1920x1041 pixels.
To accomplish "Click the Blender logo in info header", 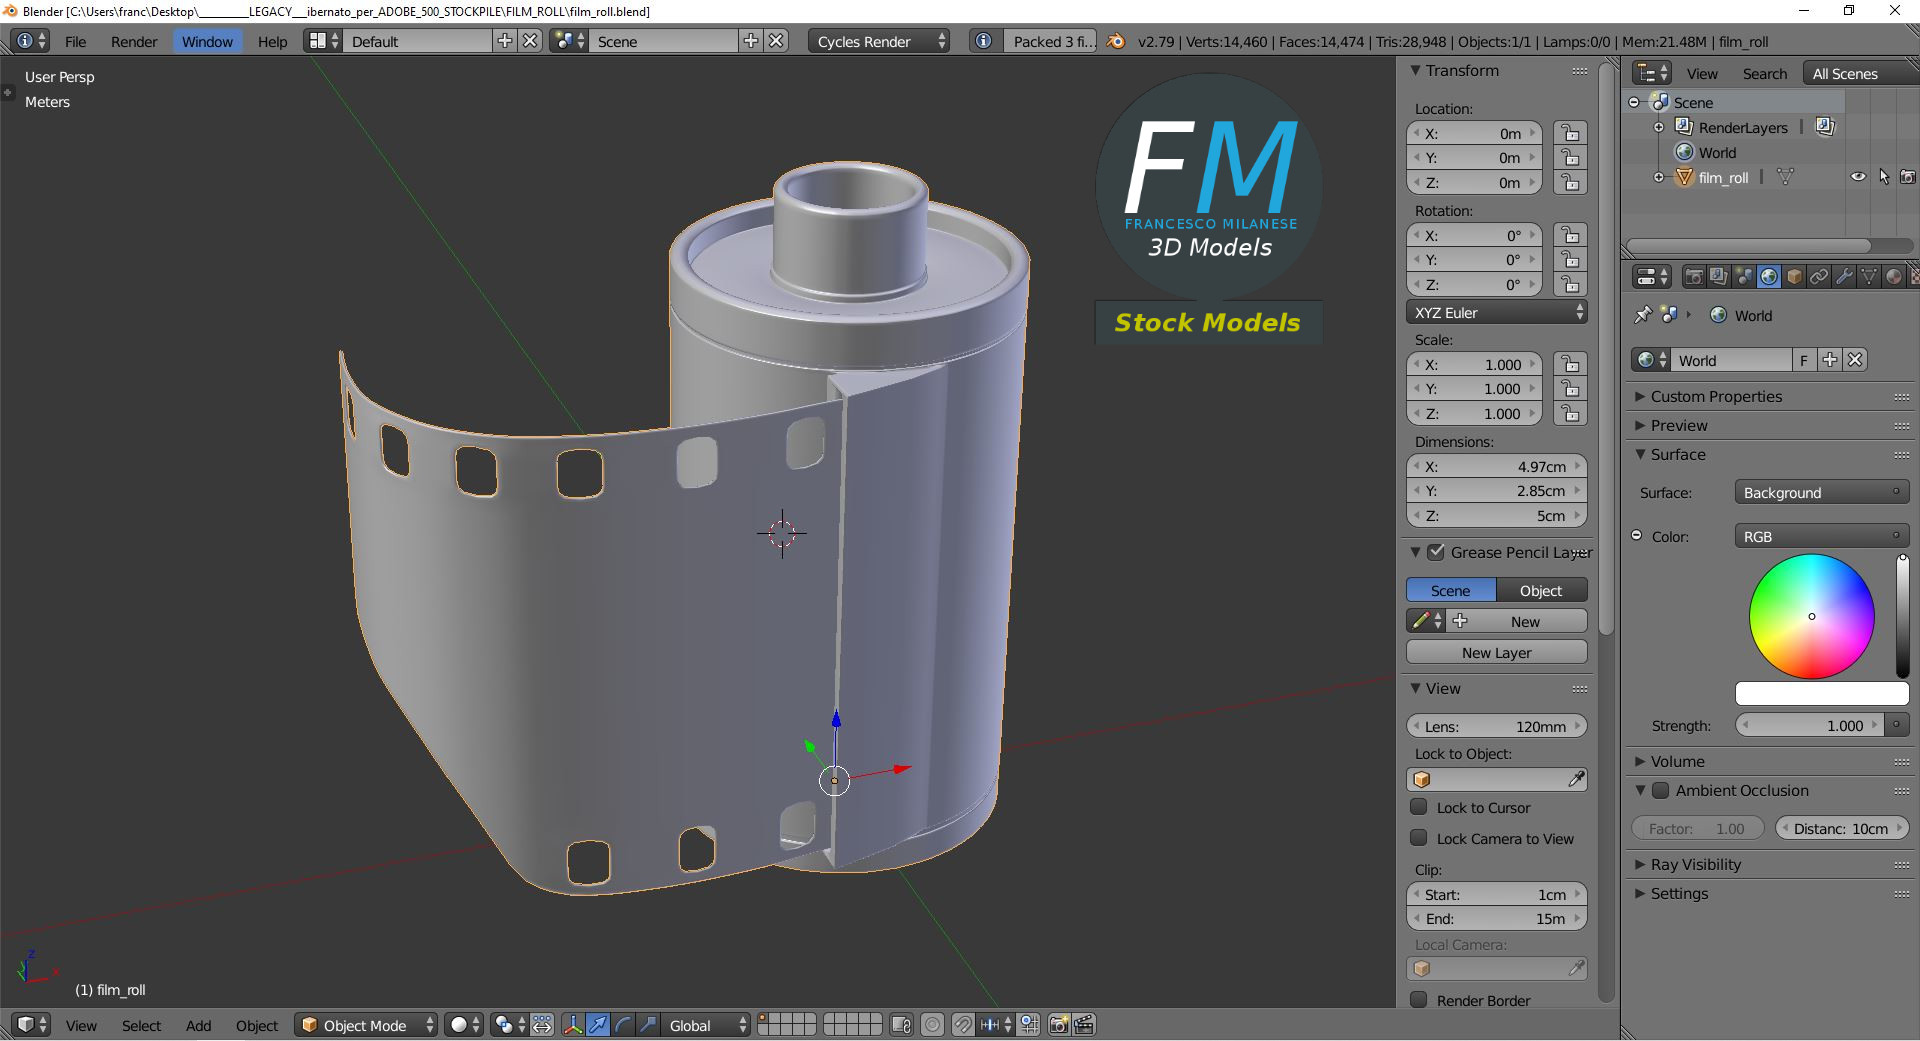I will [1117, 41].
